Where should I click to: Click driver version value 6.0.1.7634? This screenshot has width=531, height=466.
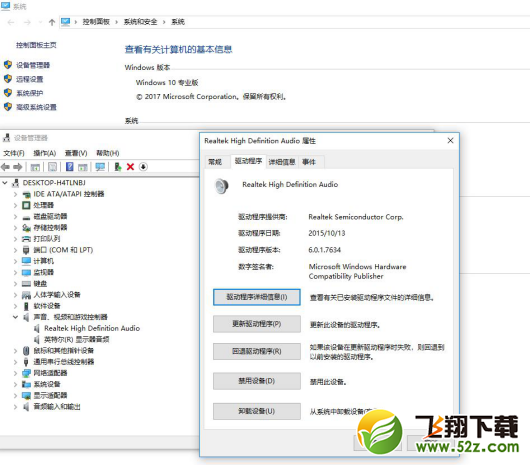pos(324,250)
